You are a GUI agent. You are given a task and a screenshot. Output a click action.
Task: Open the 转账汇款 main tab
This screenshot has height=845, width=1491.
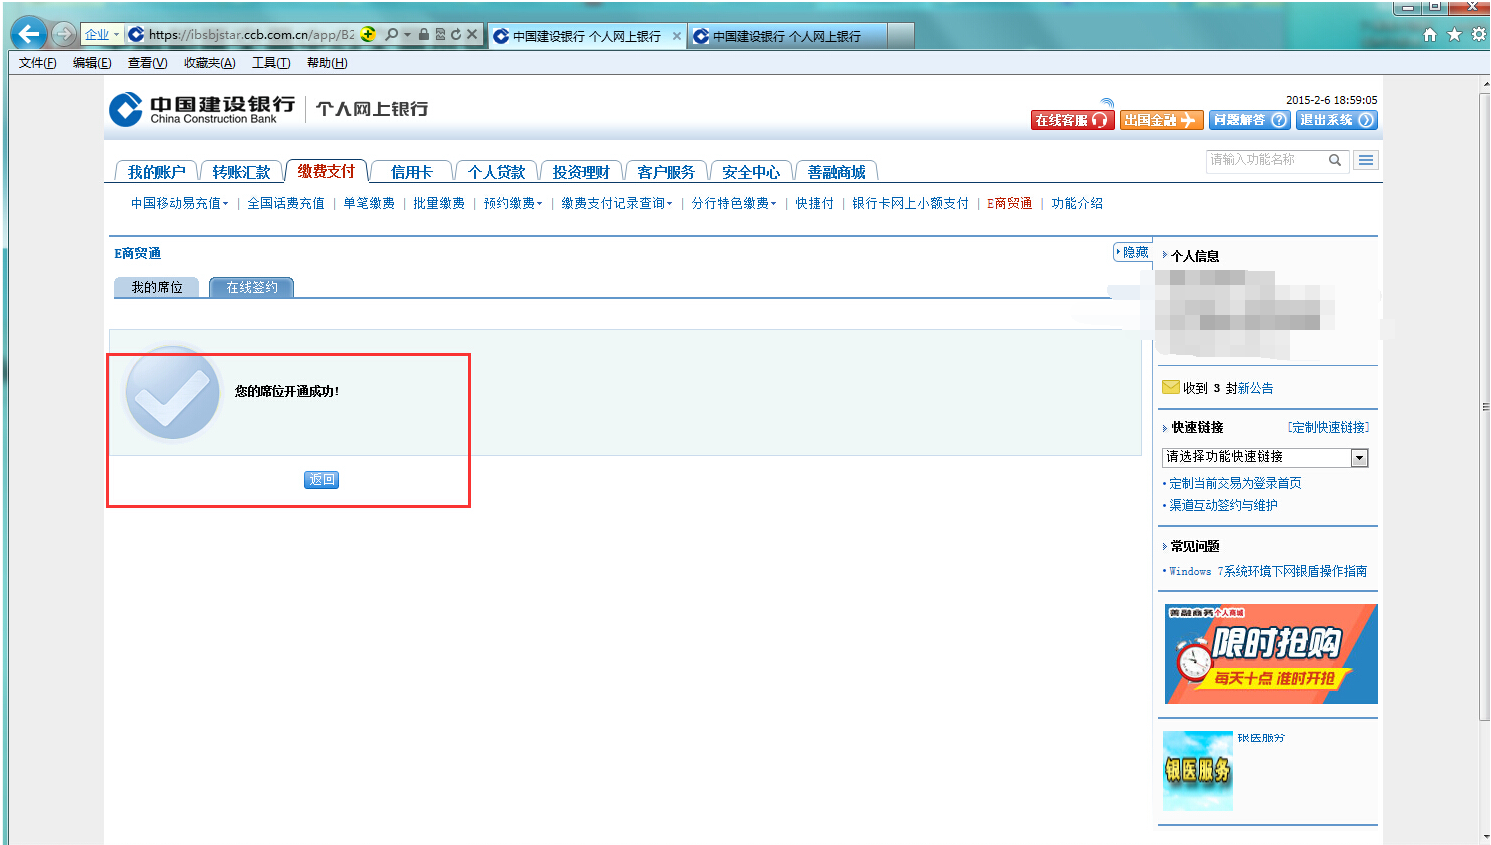[x=241, y=172]
